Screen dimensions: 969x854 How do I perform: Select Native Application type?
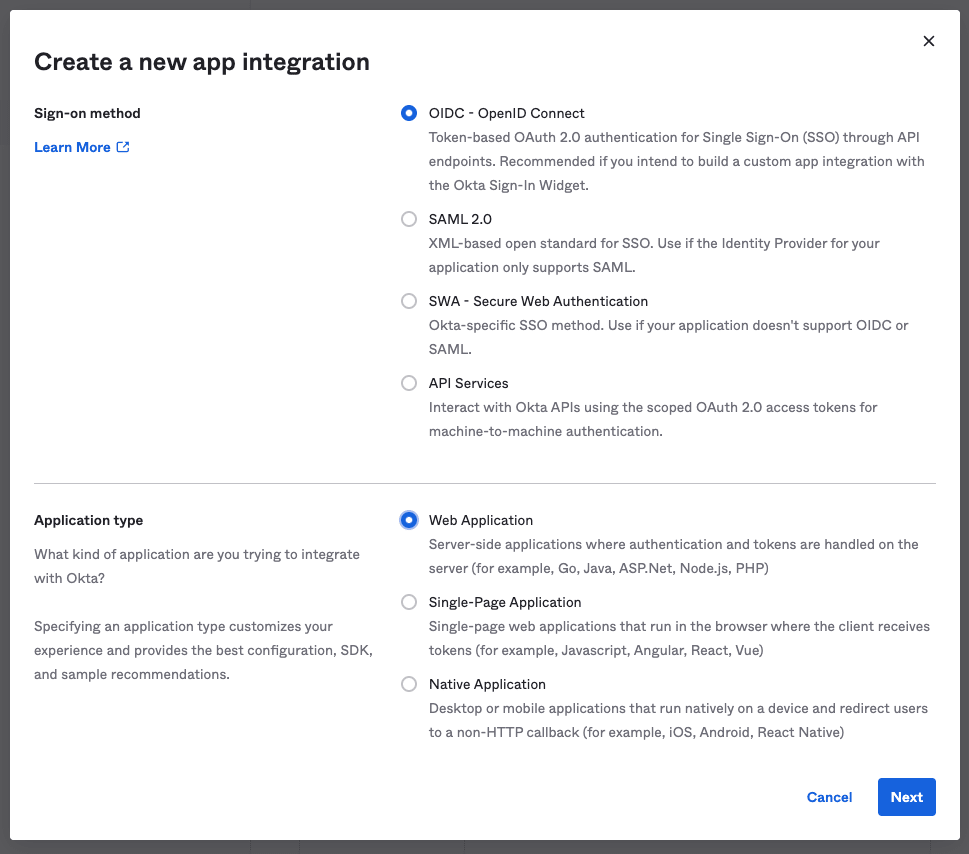[x=409, y=684]
